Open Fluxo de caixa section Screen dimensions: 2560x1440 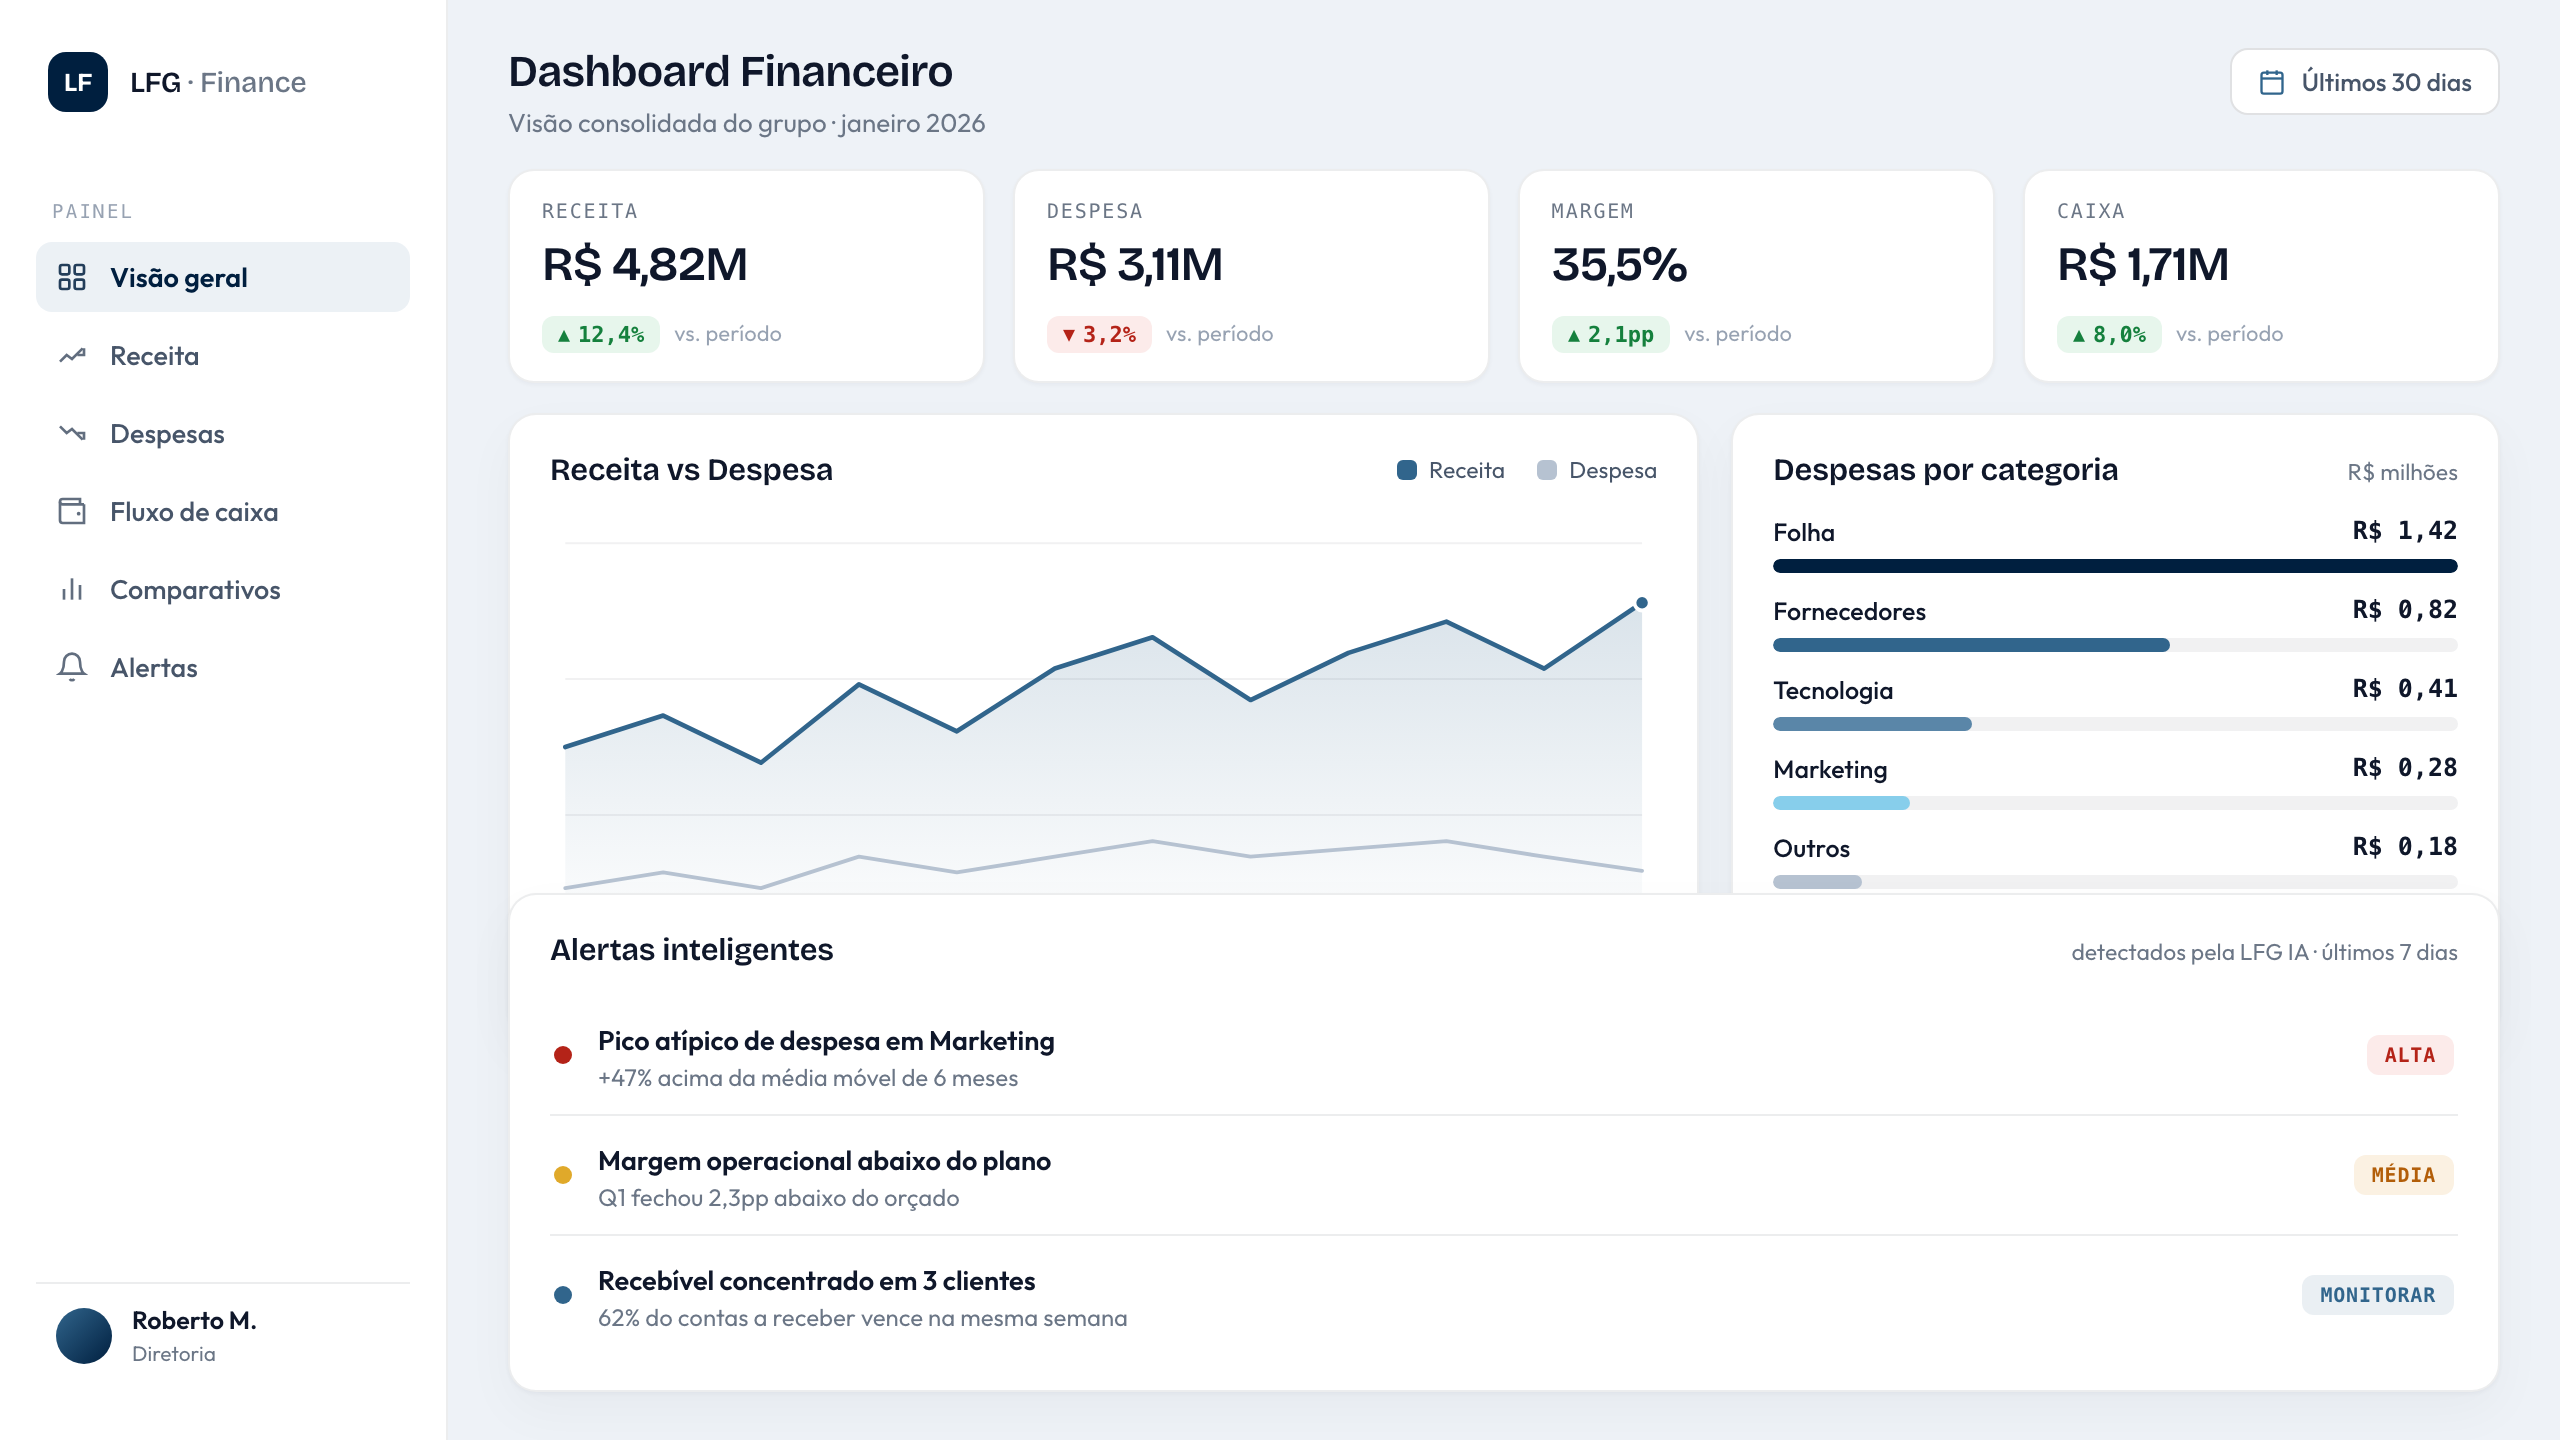tap(223, 511)
